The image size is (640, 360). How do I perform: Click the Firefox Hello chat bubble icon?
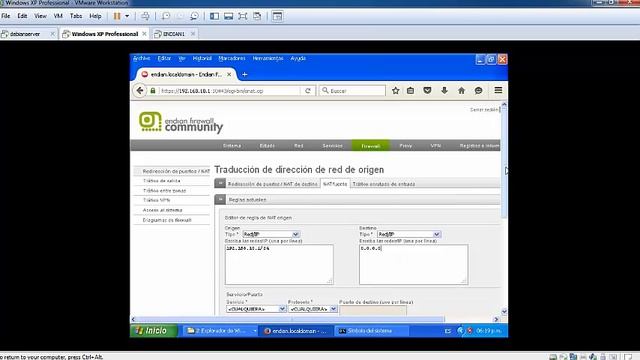pos(478,91)
